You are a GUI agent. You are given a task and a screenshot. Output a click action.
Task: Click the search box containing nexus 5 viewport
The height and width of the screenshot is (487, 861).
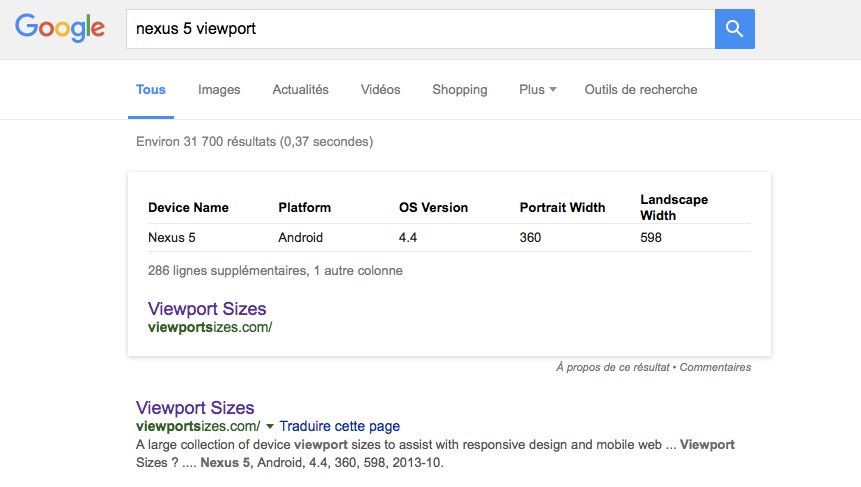420,29
